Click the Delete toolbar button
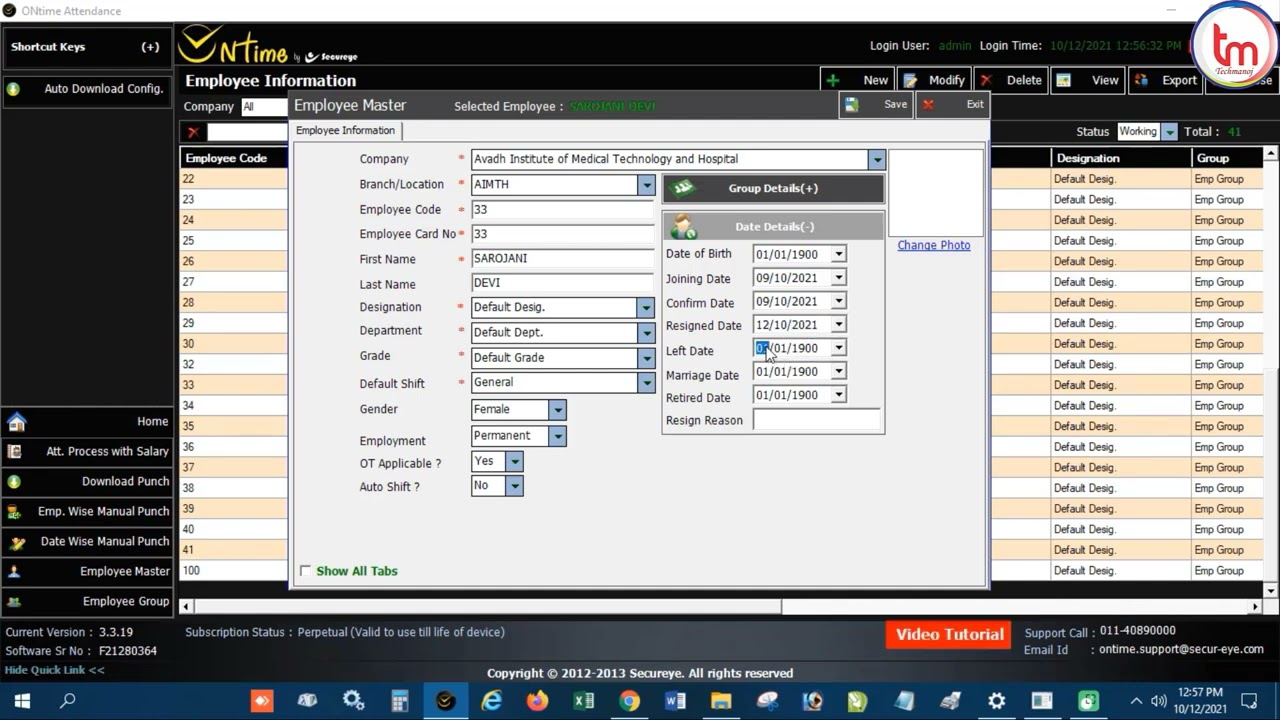The image size is (1280, 720). (1011, 80)
